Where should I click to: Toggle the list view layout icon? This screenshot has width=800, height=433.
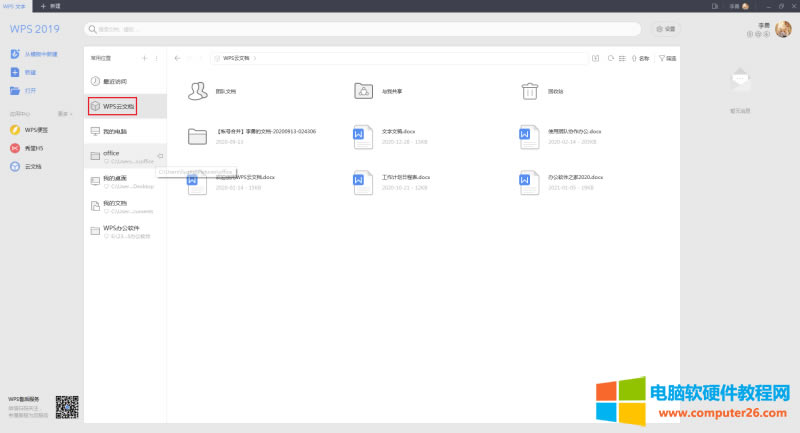tap(622, 59)
